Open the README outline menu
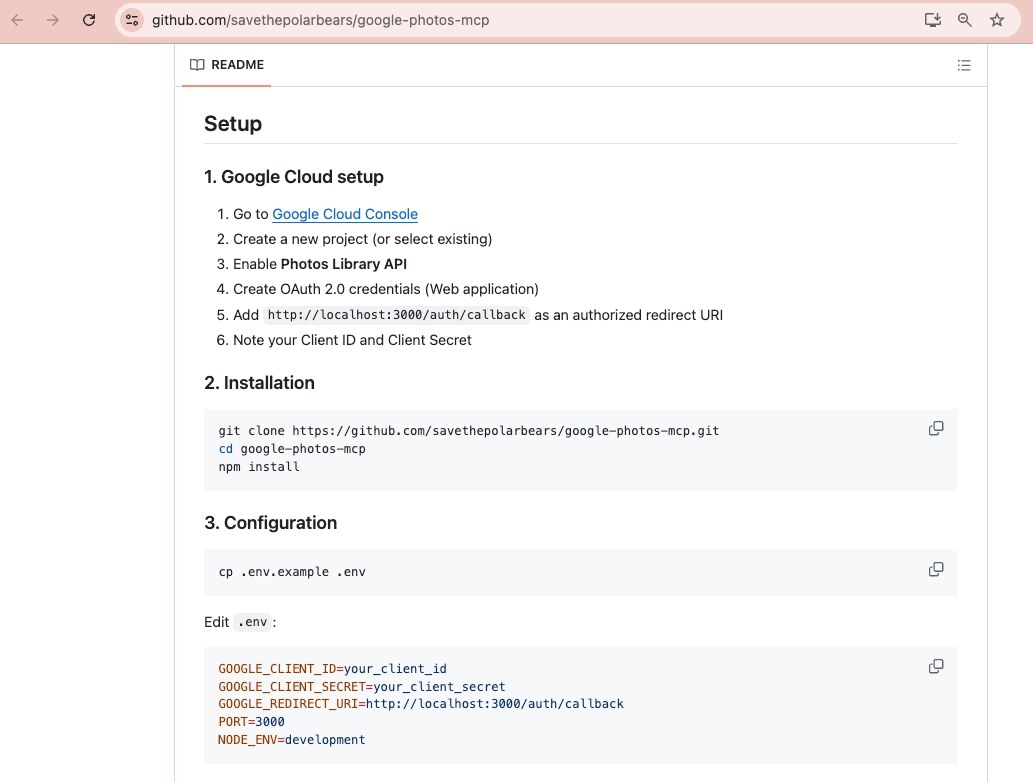Screen dimensions: 1033x782 click(964, 65)
